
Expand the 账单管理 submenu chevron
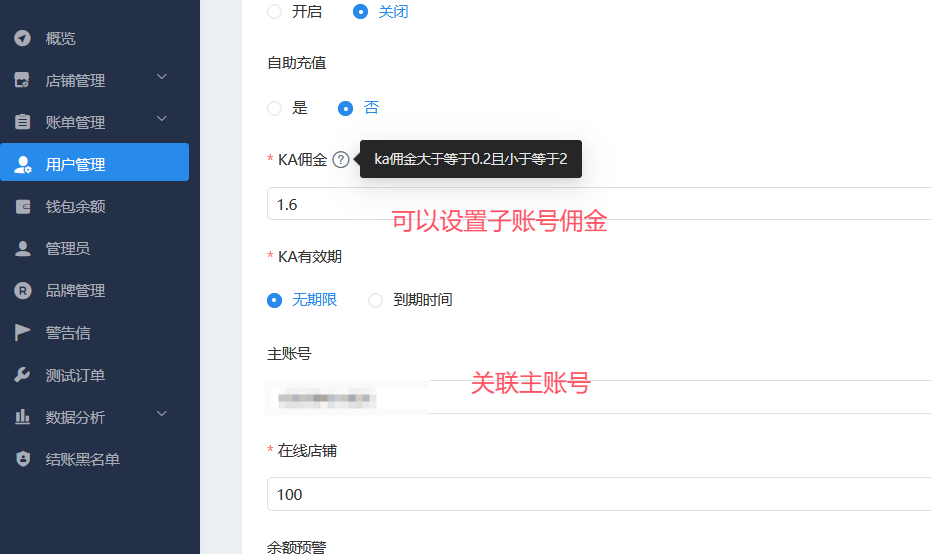162,119
